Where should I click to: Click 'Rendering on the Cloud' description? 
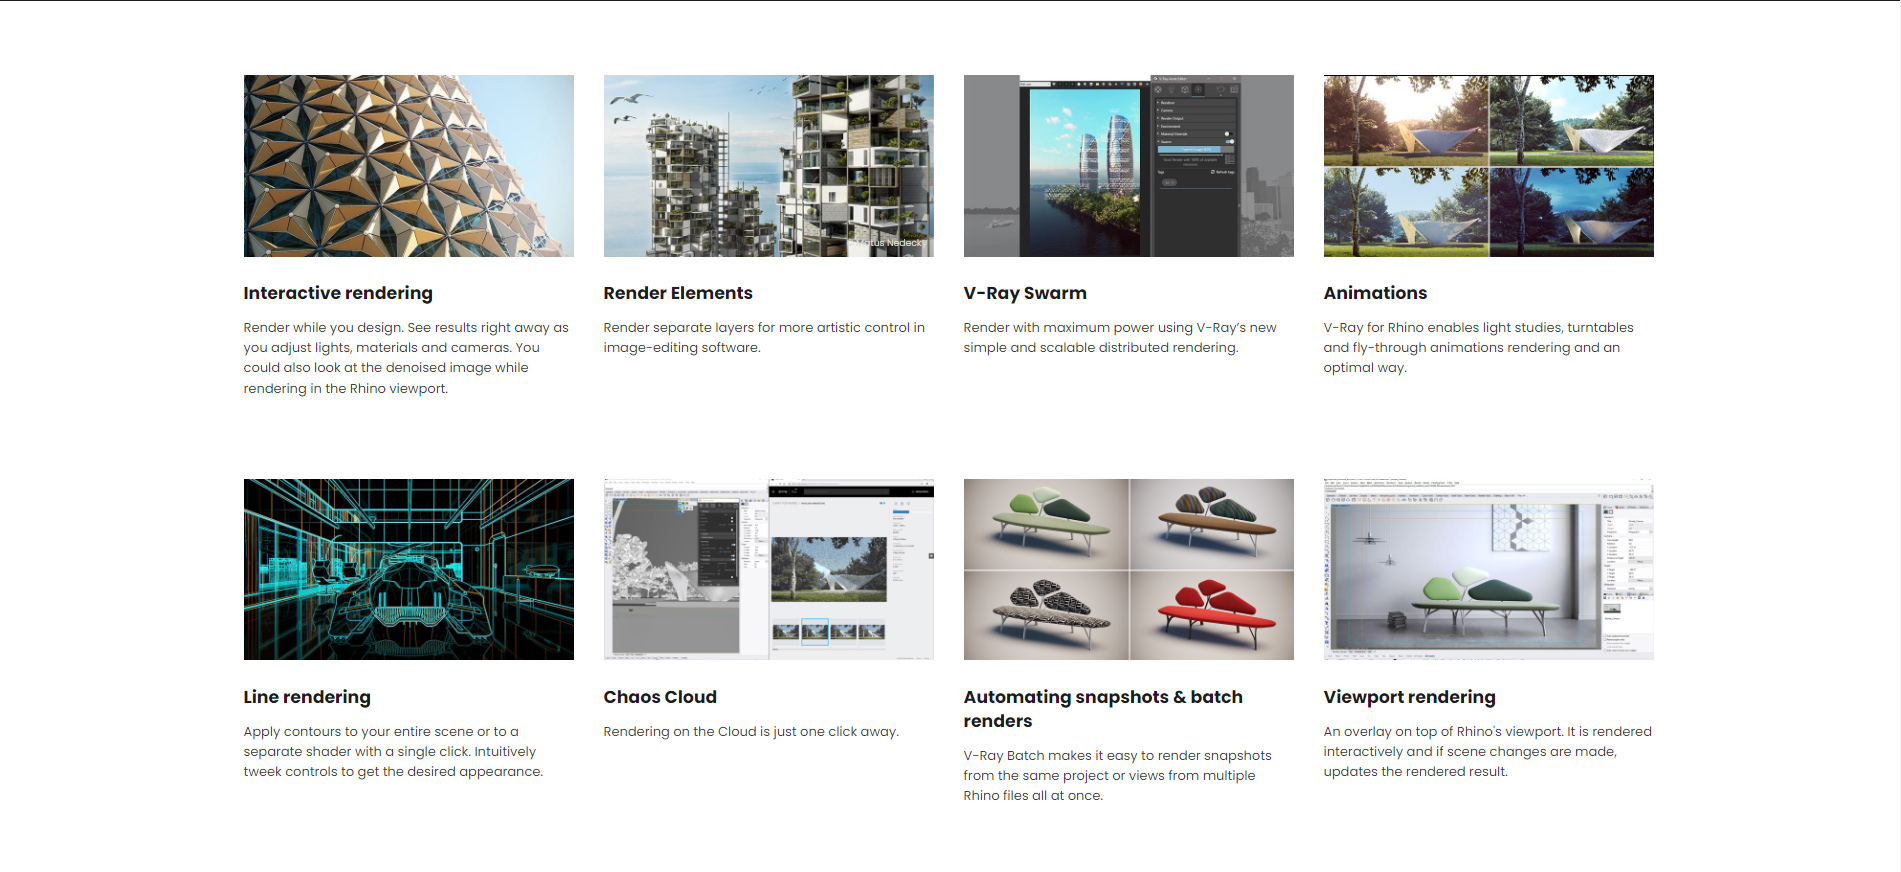click(751, 732)
